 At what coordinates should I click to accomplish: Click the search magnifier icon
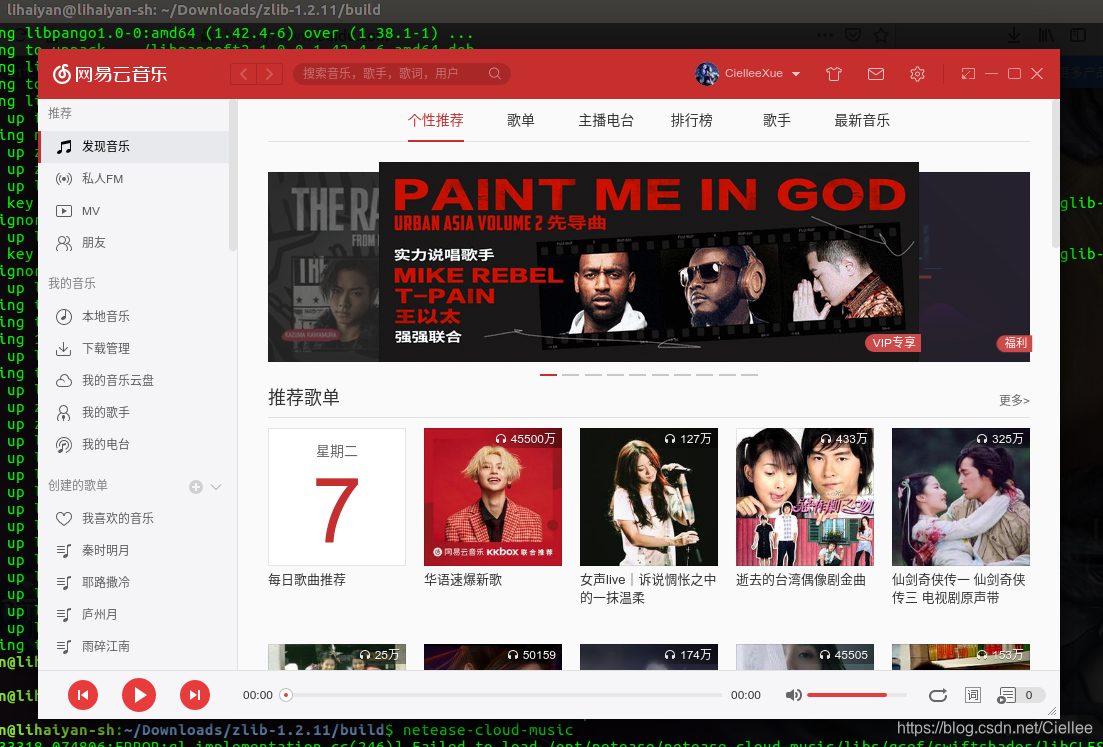coord(495,73)
